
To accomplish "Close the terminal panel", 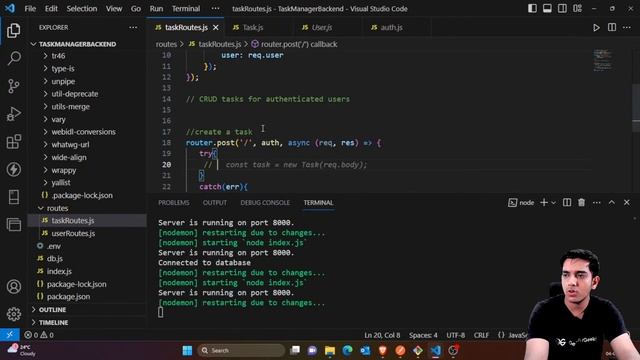I will (627, 202).
